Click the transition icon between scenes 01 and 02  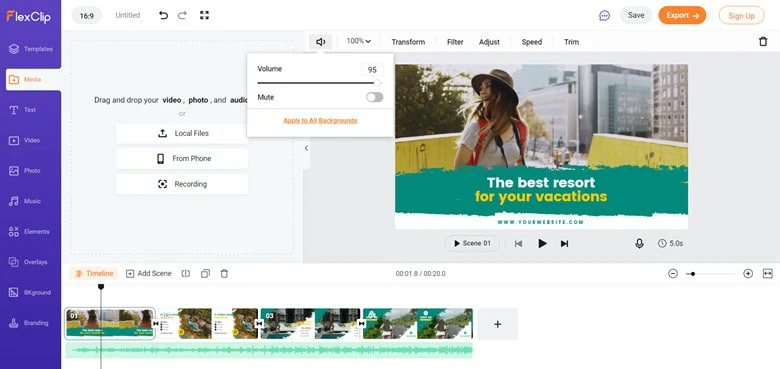coord(156,324)
